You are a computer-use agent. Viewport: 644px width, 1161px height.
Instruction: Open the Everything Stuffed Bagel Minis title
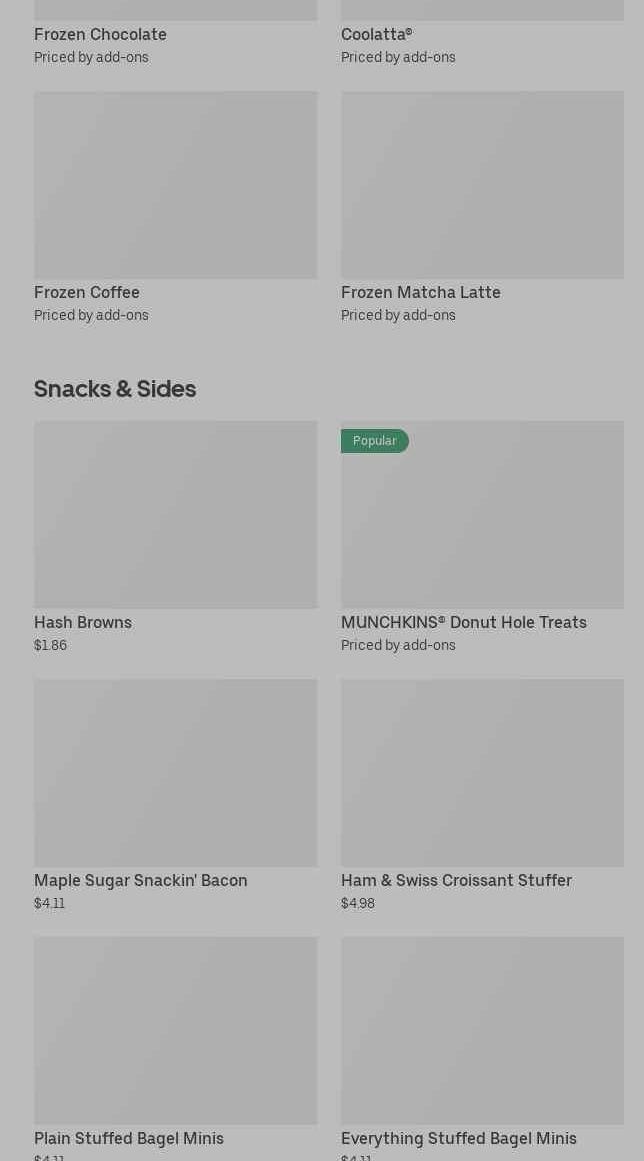458,1139
